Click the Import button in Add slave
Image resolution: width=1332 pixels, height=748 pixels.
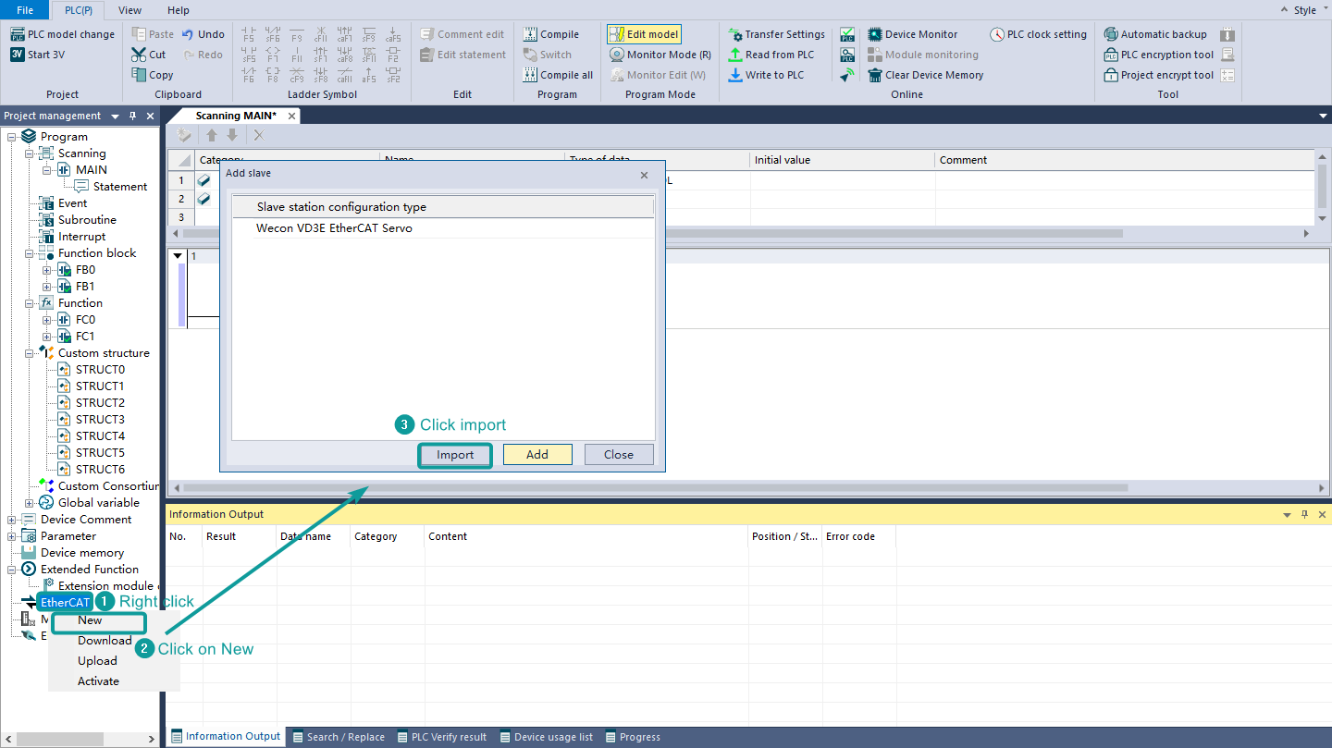click(455, 455)
